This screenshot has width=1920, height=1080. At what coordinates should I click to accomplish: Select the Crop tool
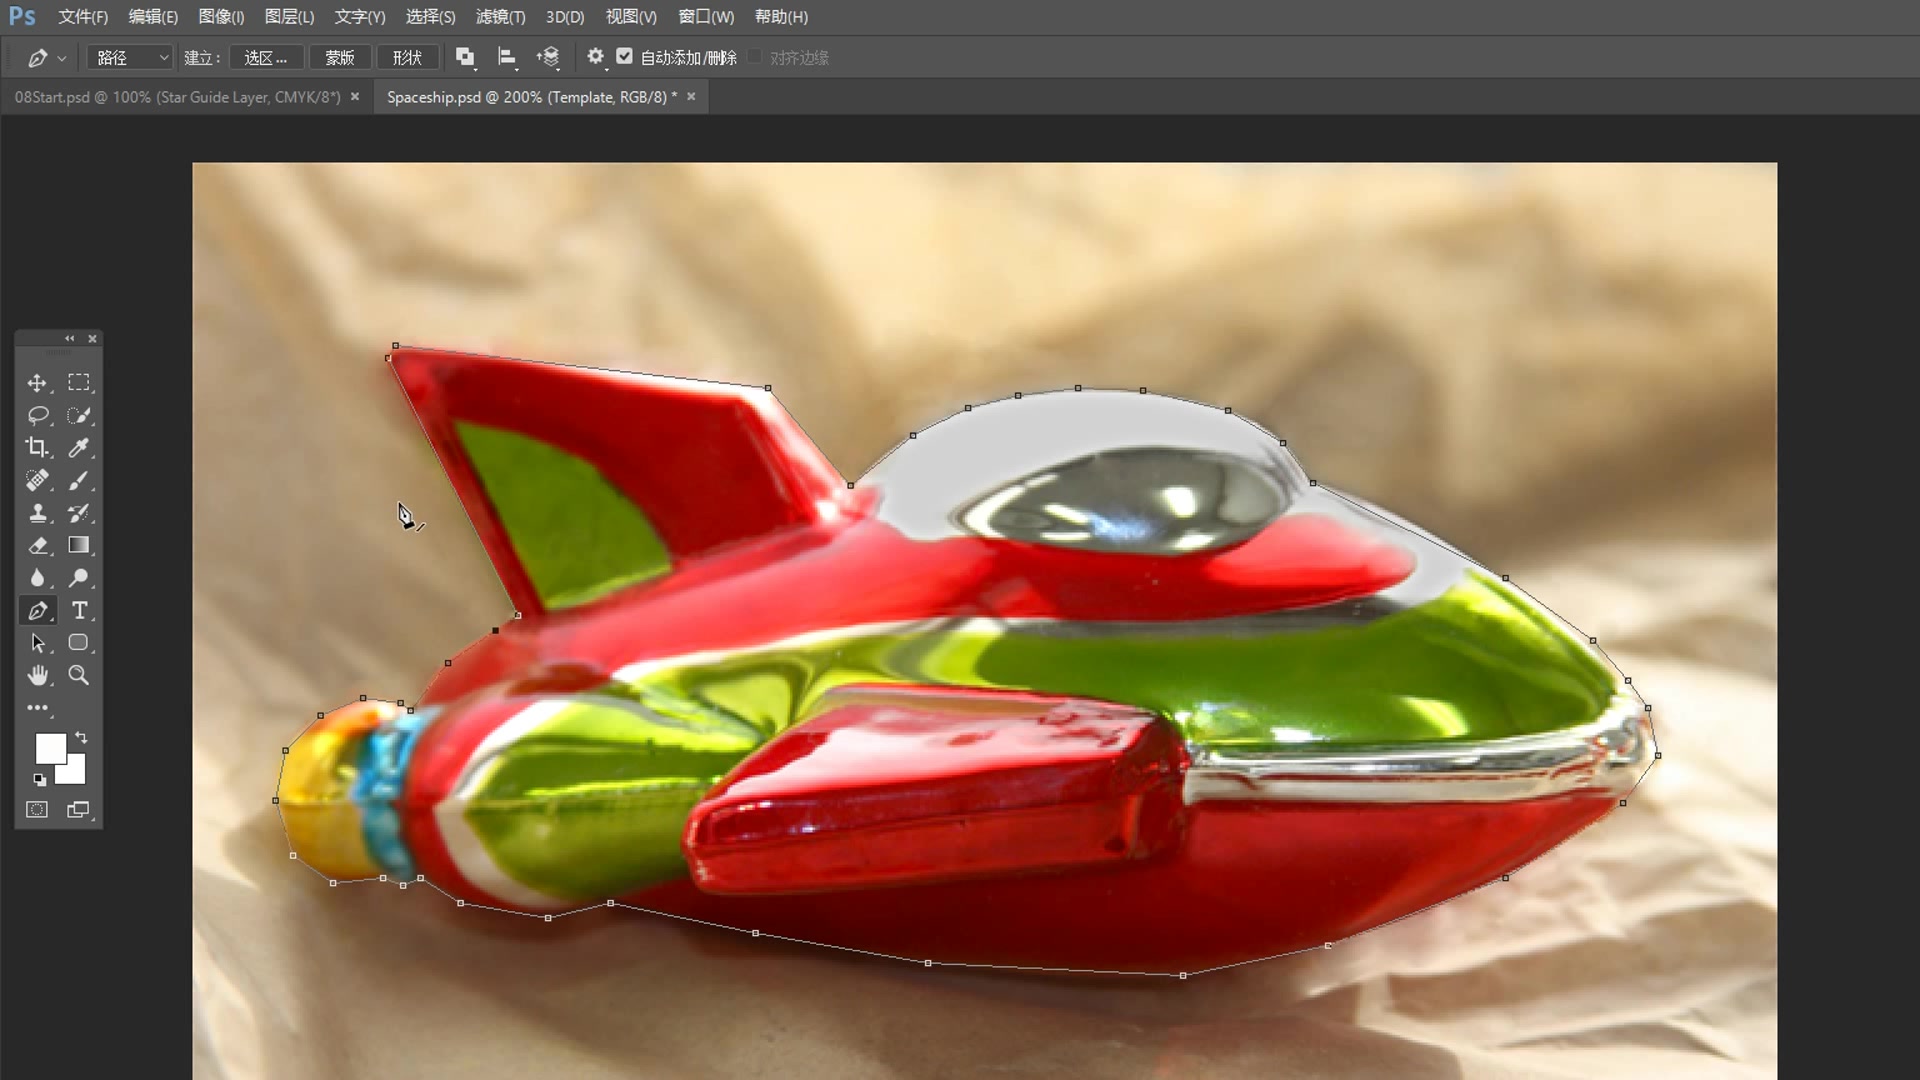pos(37,448)
